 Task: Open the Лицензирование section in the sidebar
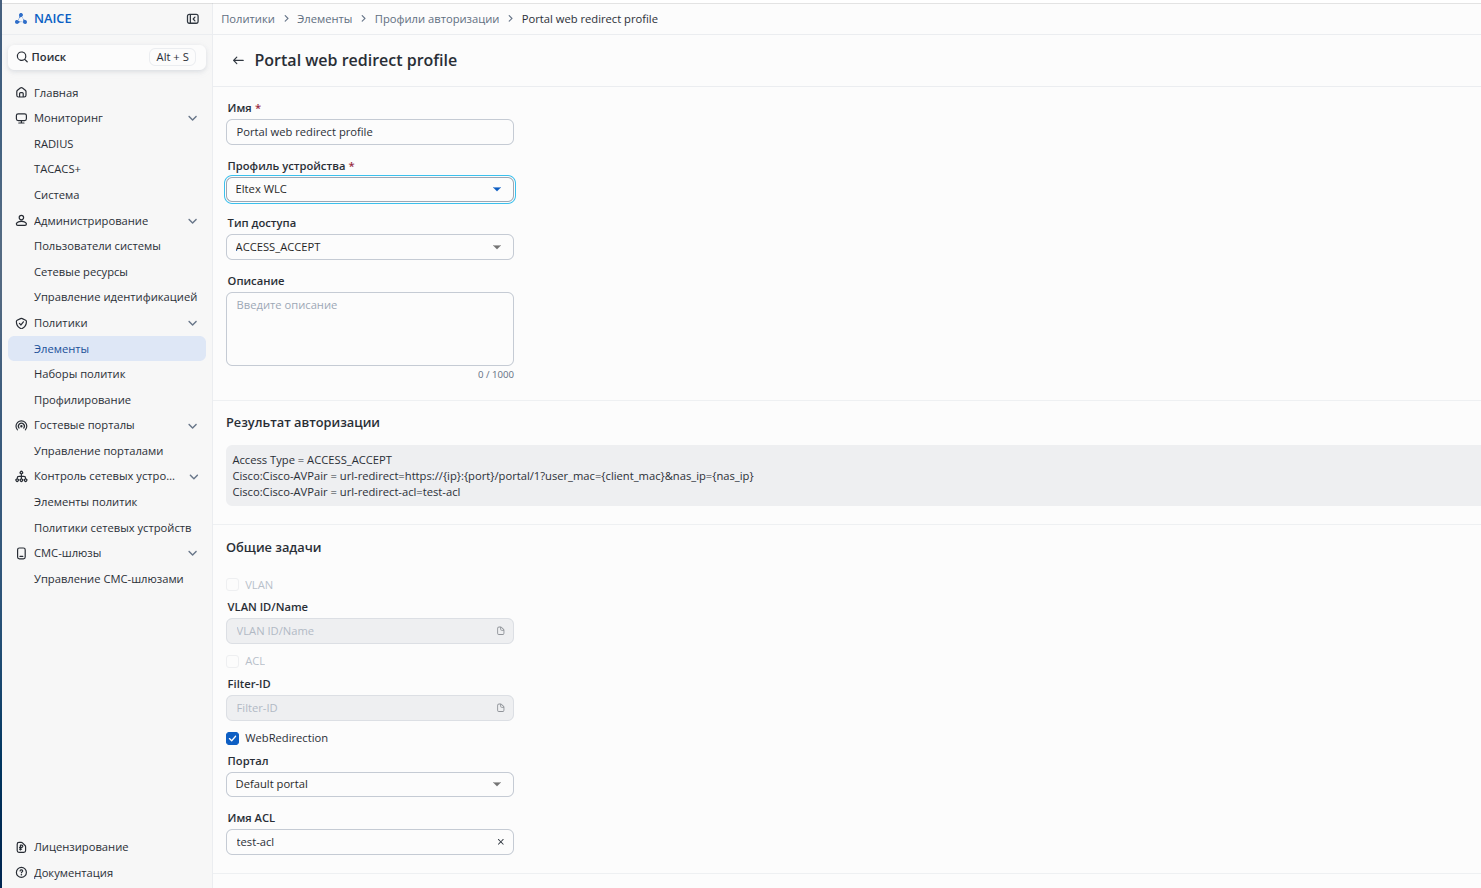coord(81,847)
